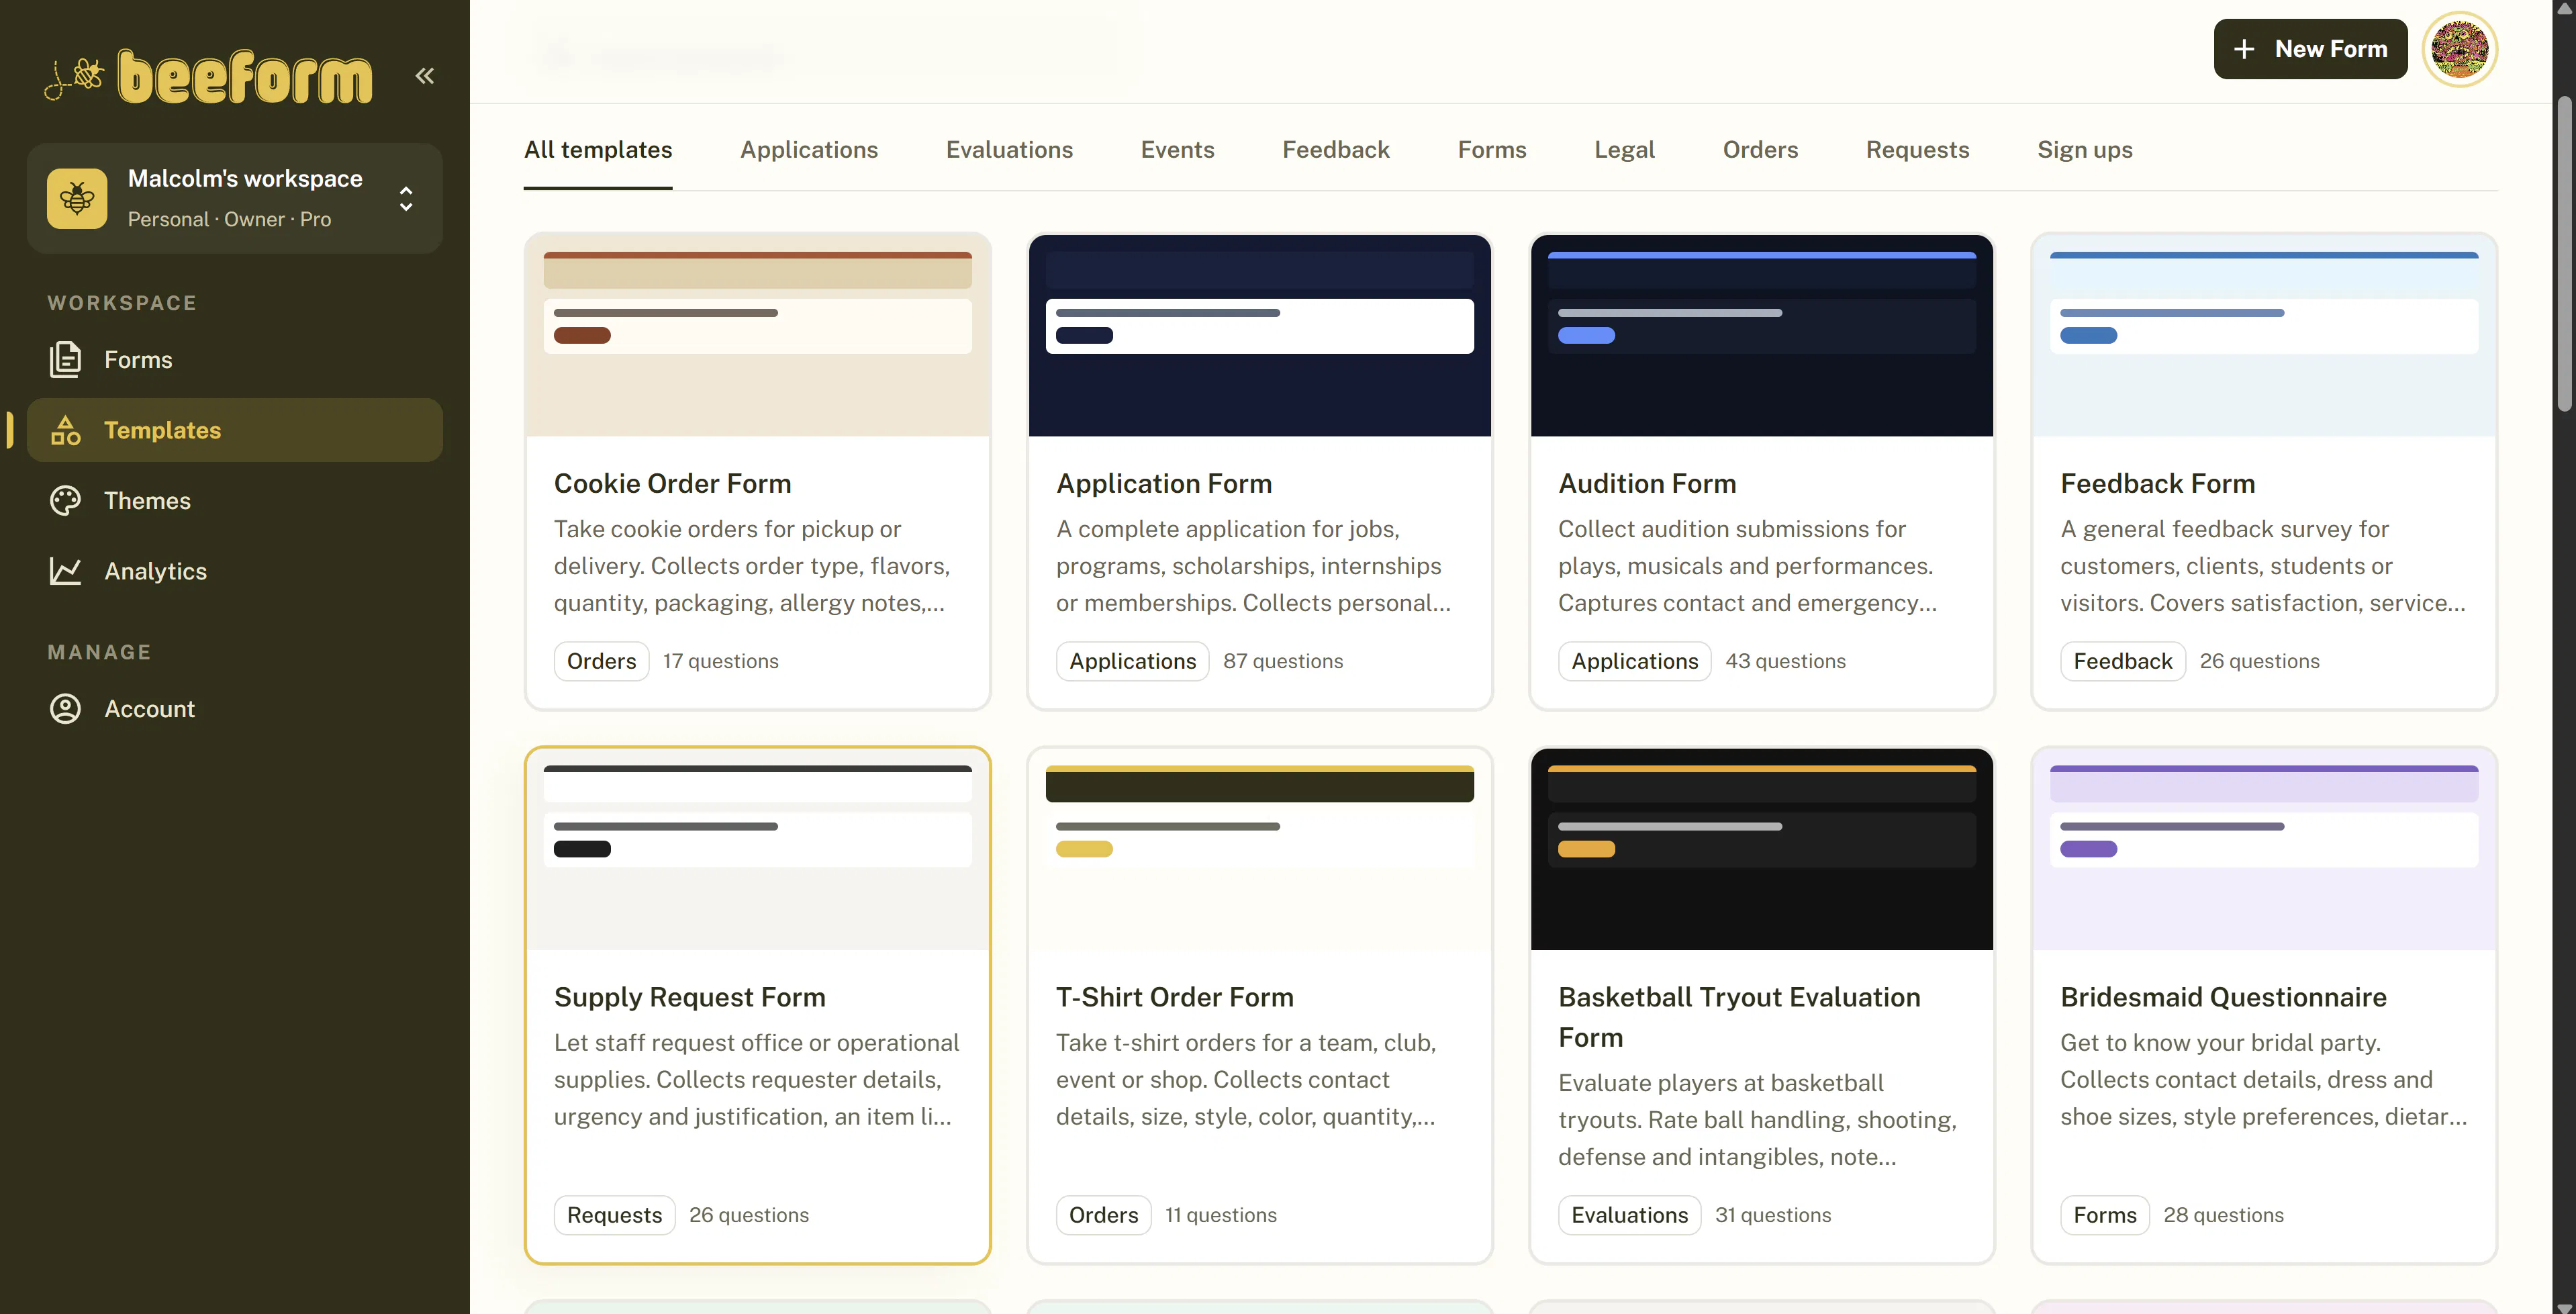Open the Audition Form preview thumbnail

point(1761,335)
